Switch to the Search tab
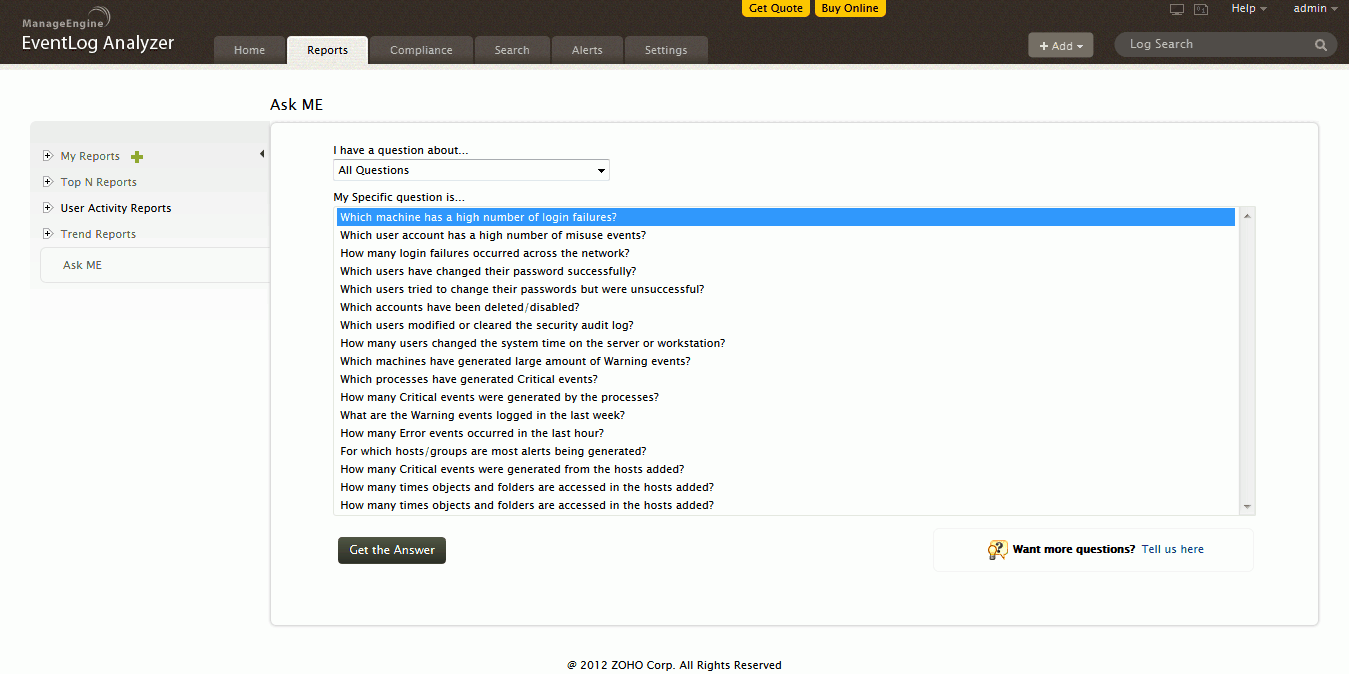Viewport: 1349px width, 674px height. point(512,50)
